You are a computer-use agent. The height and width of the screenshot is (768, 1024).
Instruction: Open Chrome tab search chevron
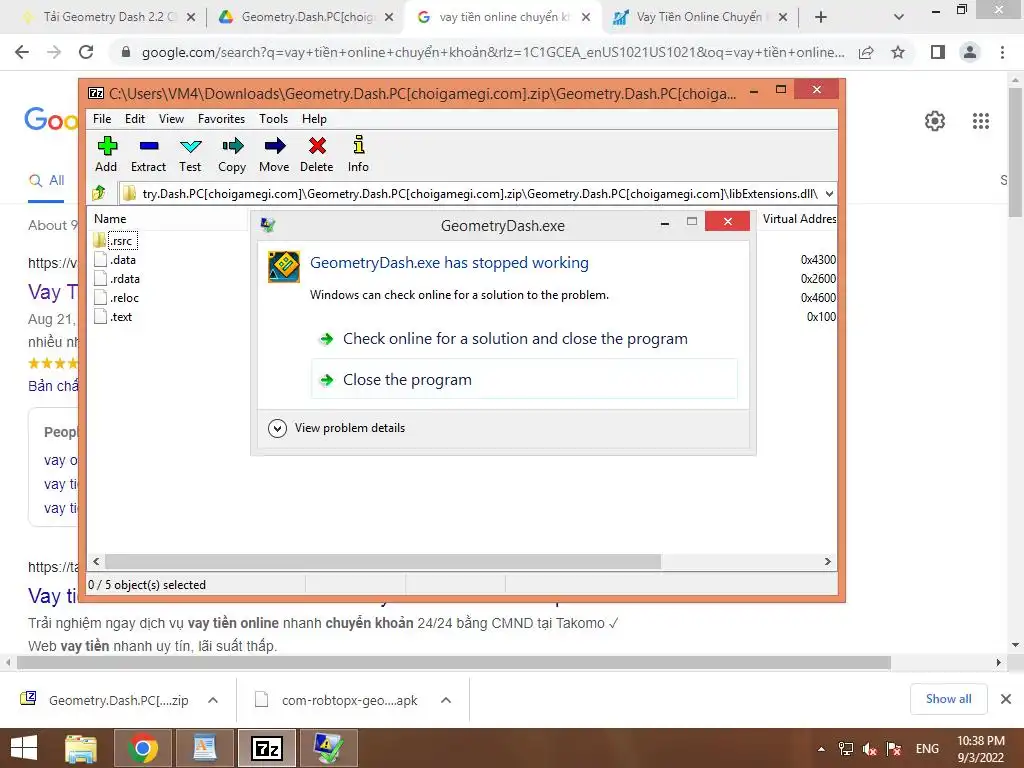[899, 18]
